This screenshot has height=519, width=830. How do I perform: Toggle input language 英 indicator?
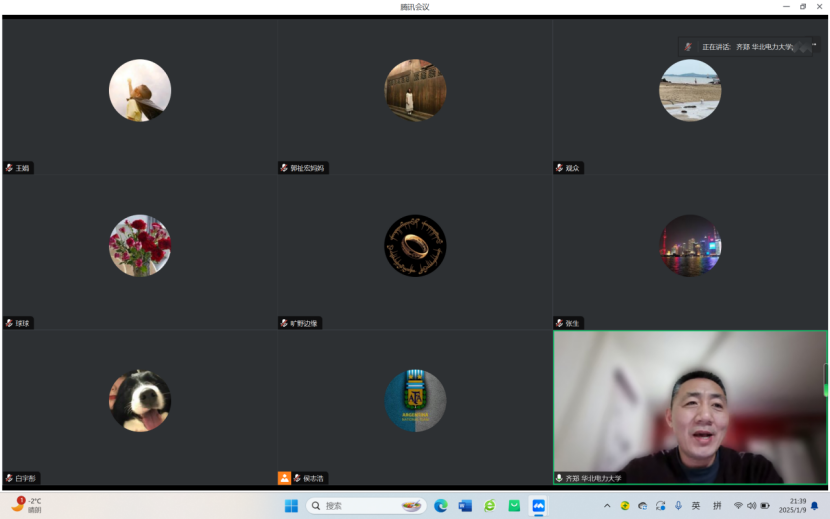tap(696, 506)
